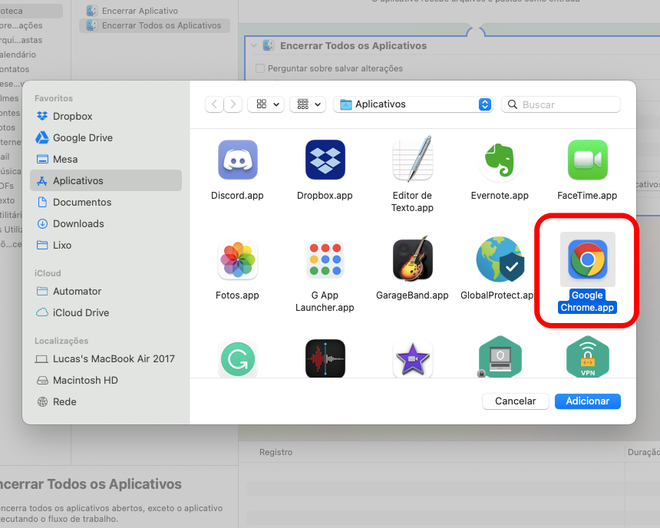Select Evernote.app icon
This screenshot has width=660, height=528.
(500, 160)
